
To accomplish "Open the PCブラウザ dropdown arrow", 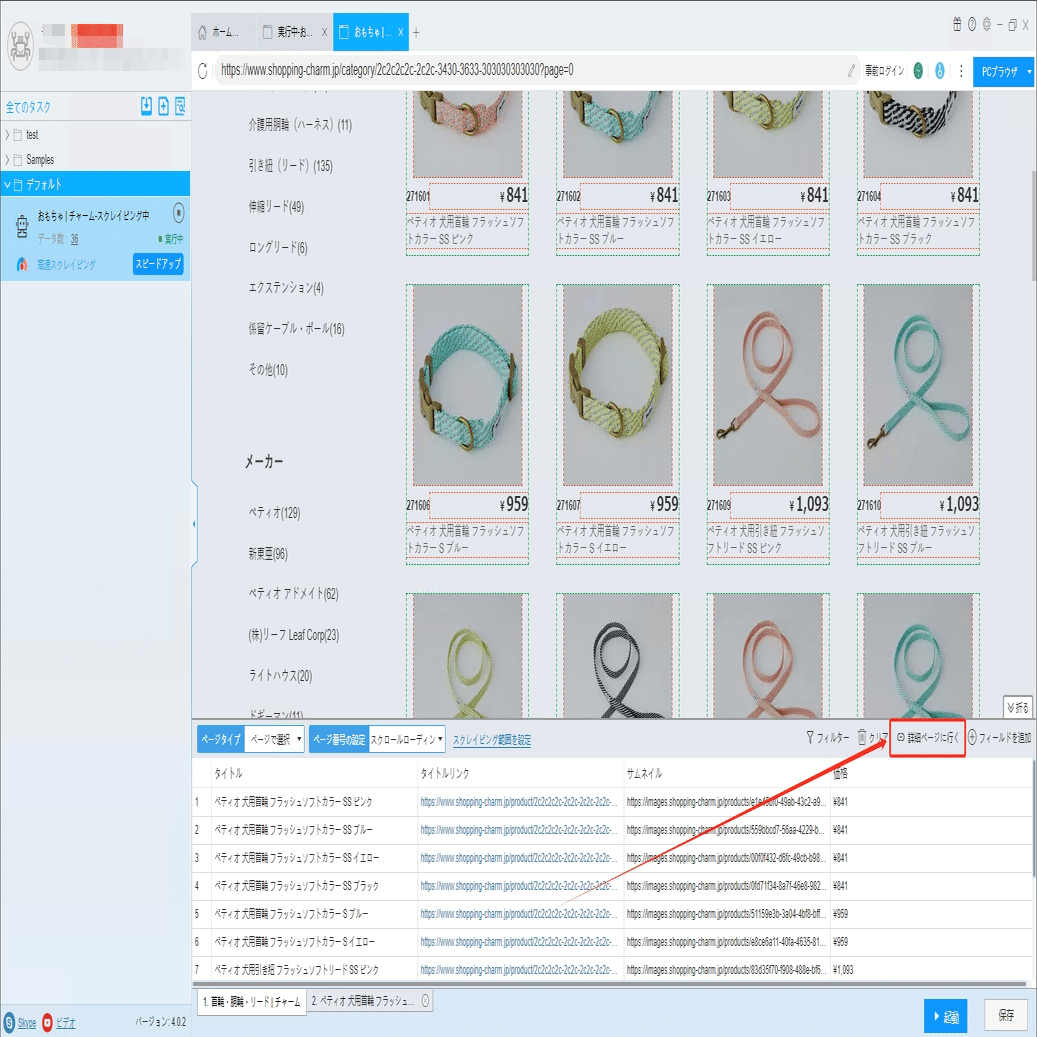I will pyautogui.click(x=1029, y=71).
